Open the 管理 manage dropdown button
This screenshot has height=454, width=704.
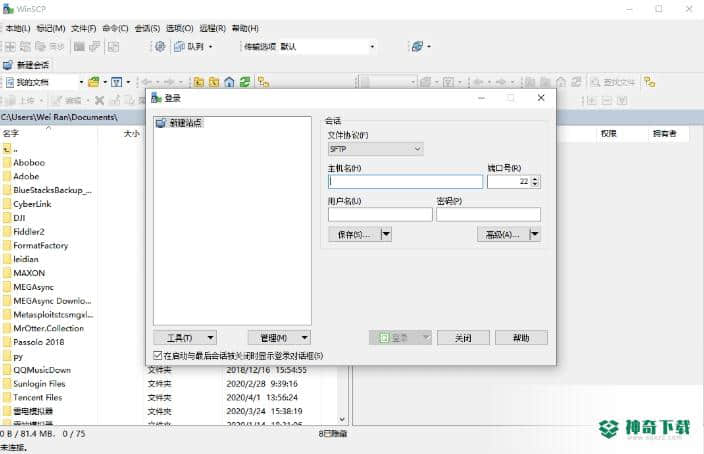tap(279, 338)
